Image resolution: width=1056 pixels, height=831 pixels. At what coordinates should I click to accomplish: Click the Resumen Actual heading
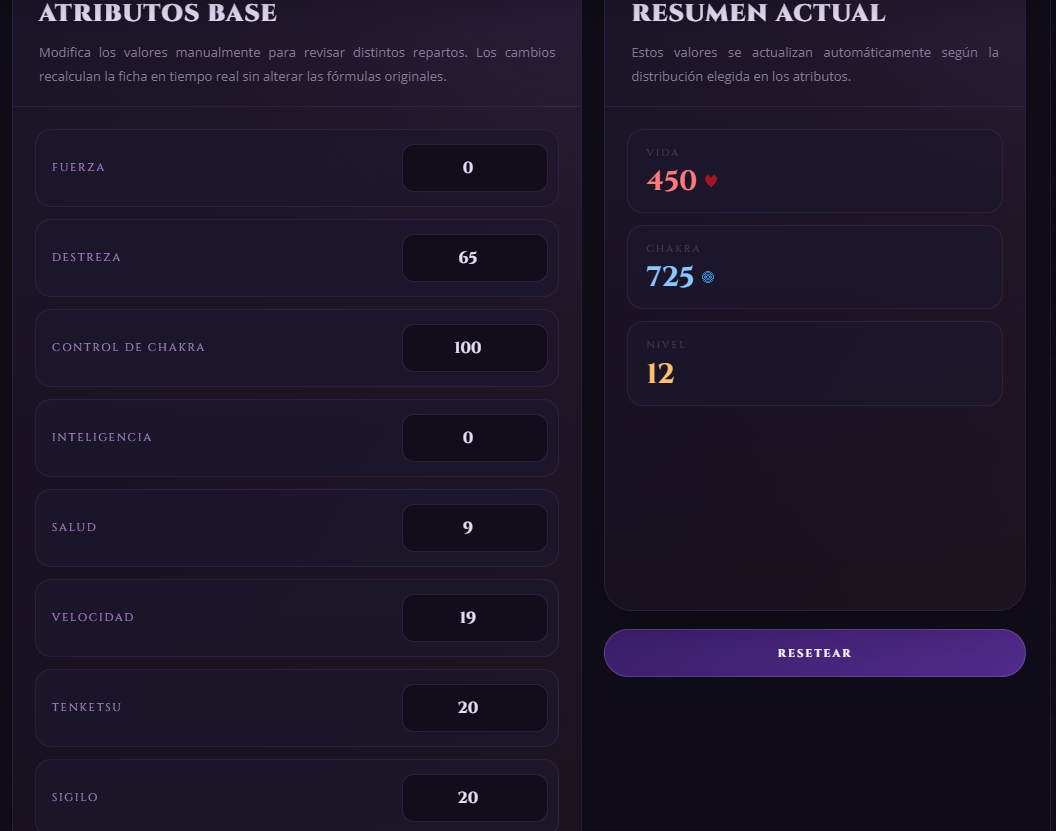(x=758, y=13)
